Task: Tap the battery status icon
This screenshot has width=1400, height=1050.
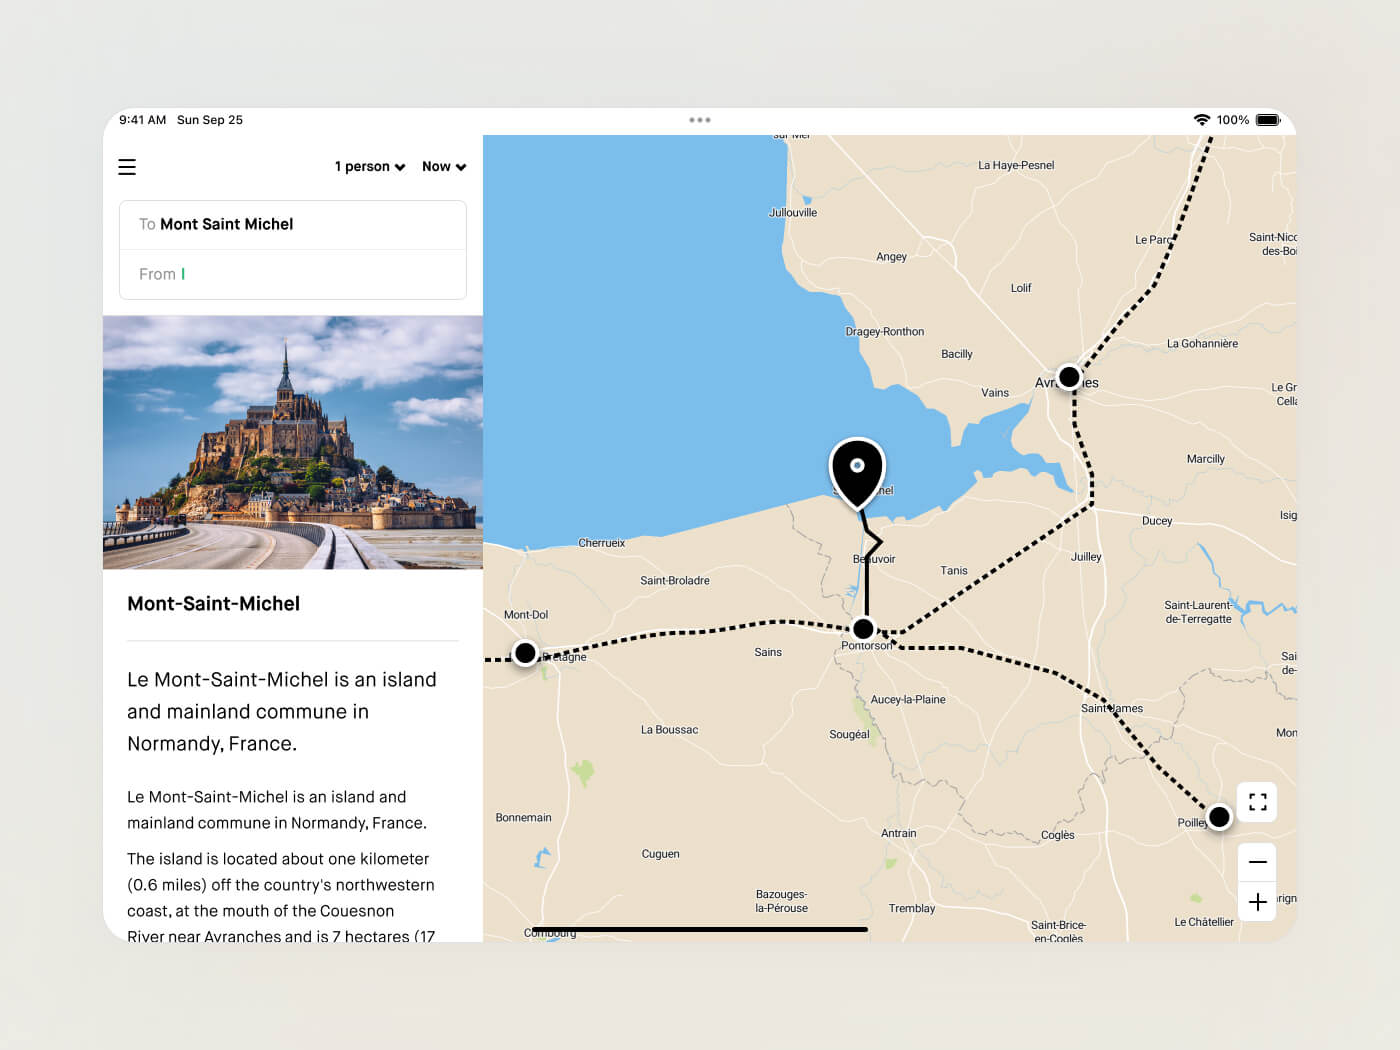Action: coord(1268,120)
